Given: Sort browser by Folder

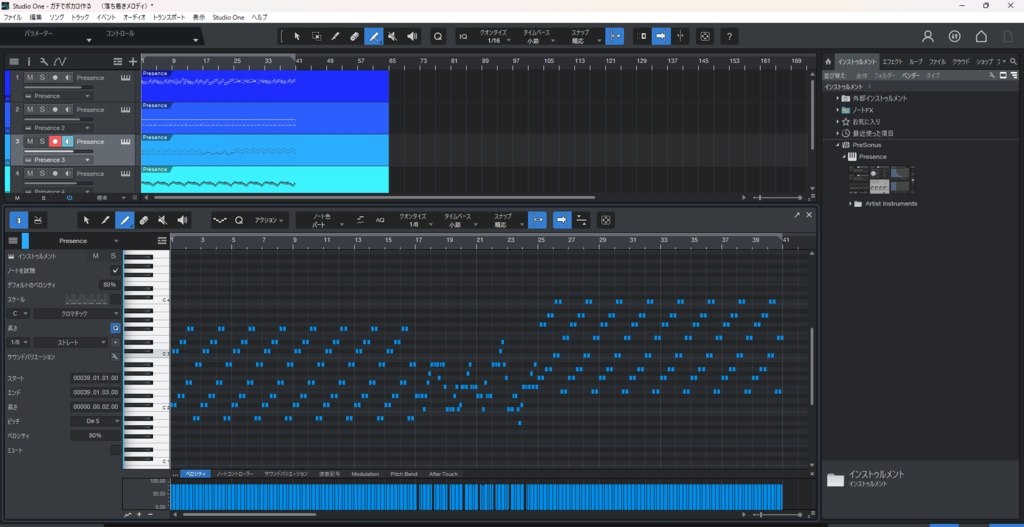Looking at the screenshot, I should click(885, 76).
